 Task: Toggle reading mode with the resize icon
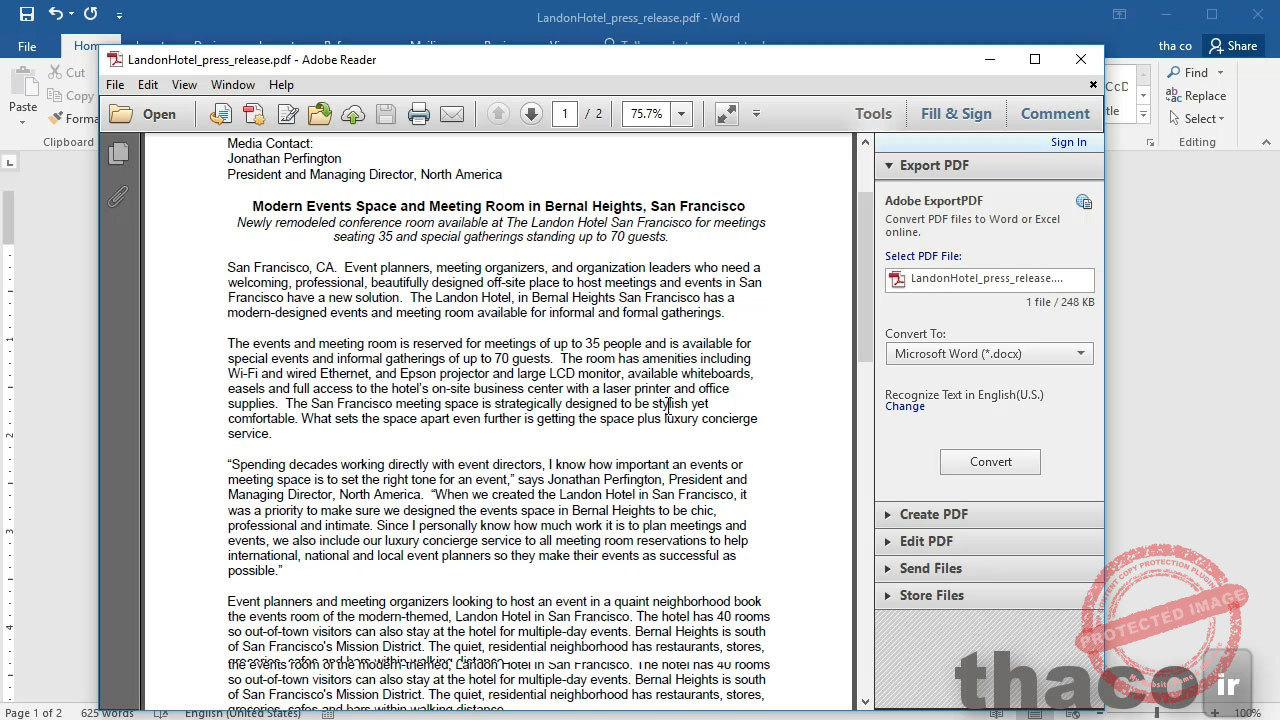(726, 113)
